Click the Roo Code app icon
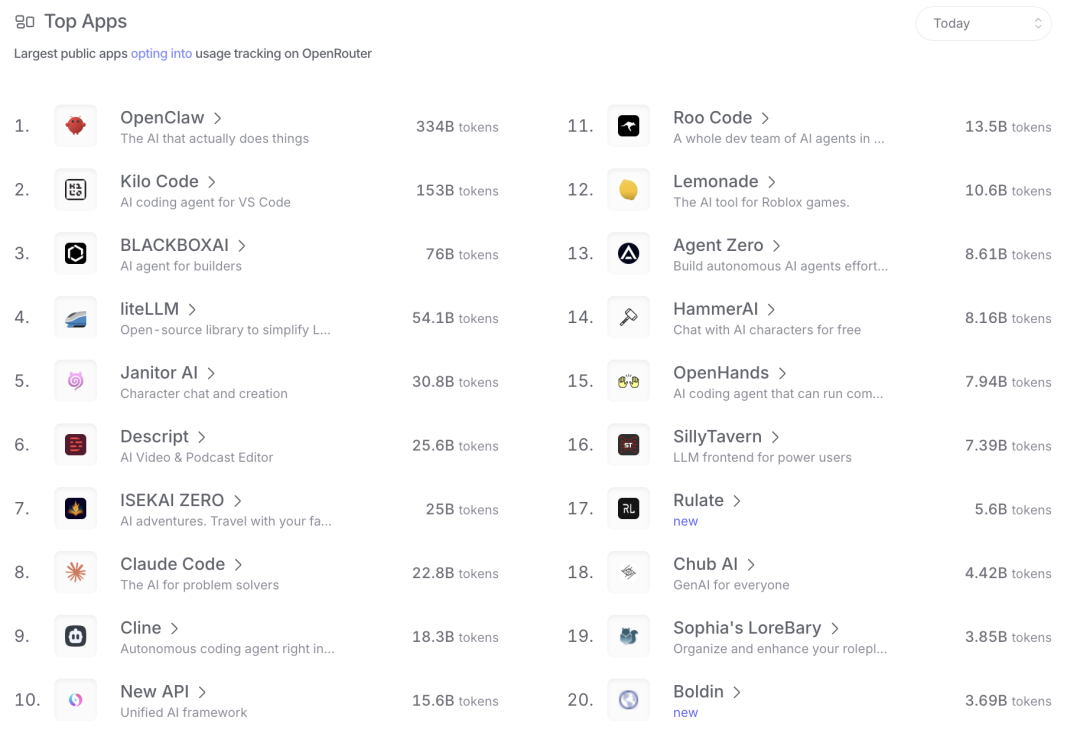This screenshot has width=1080, height=737. (x=628, y=126)
